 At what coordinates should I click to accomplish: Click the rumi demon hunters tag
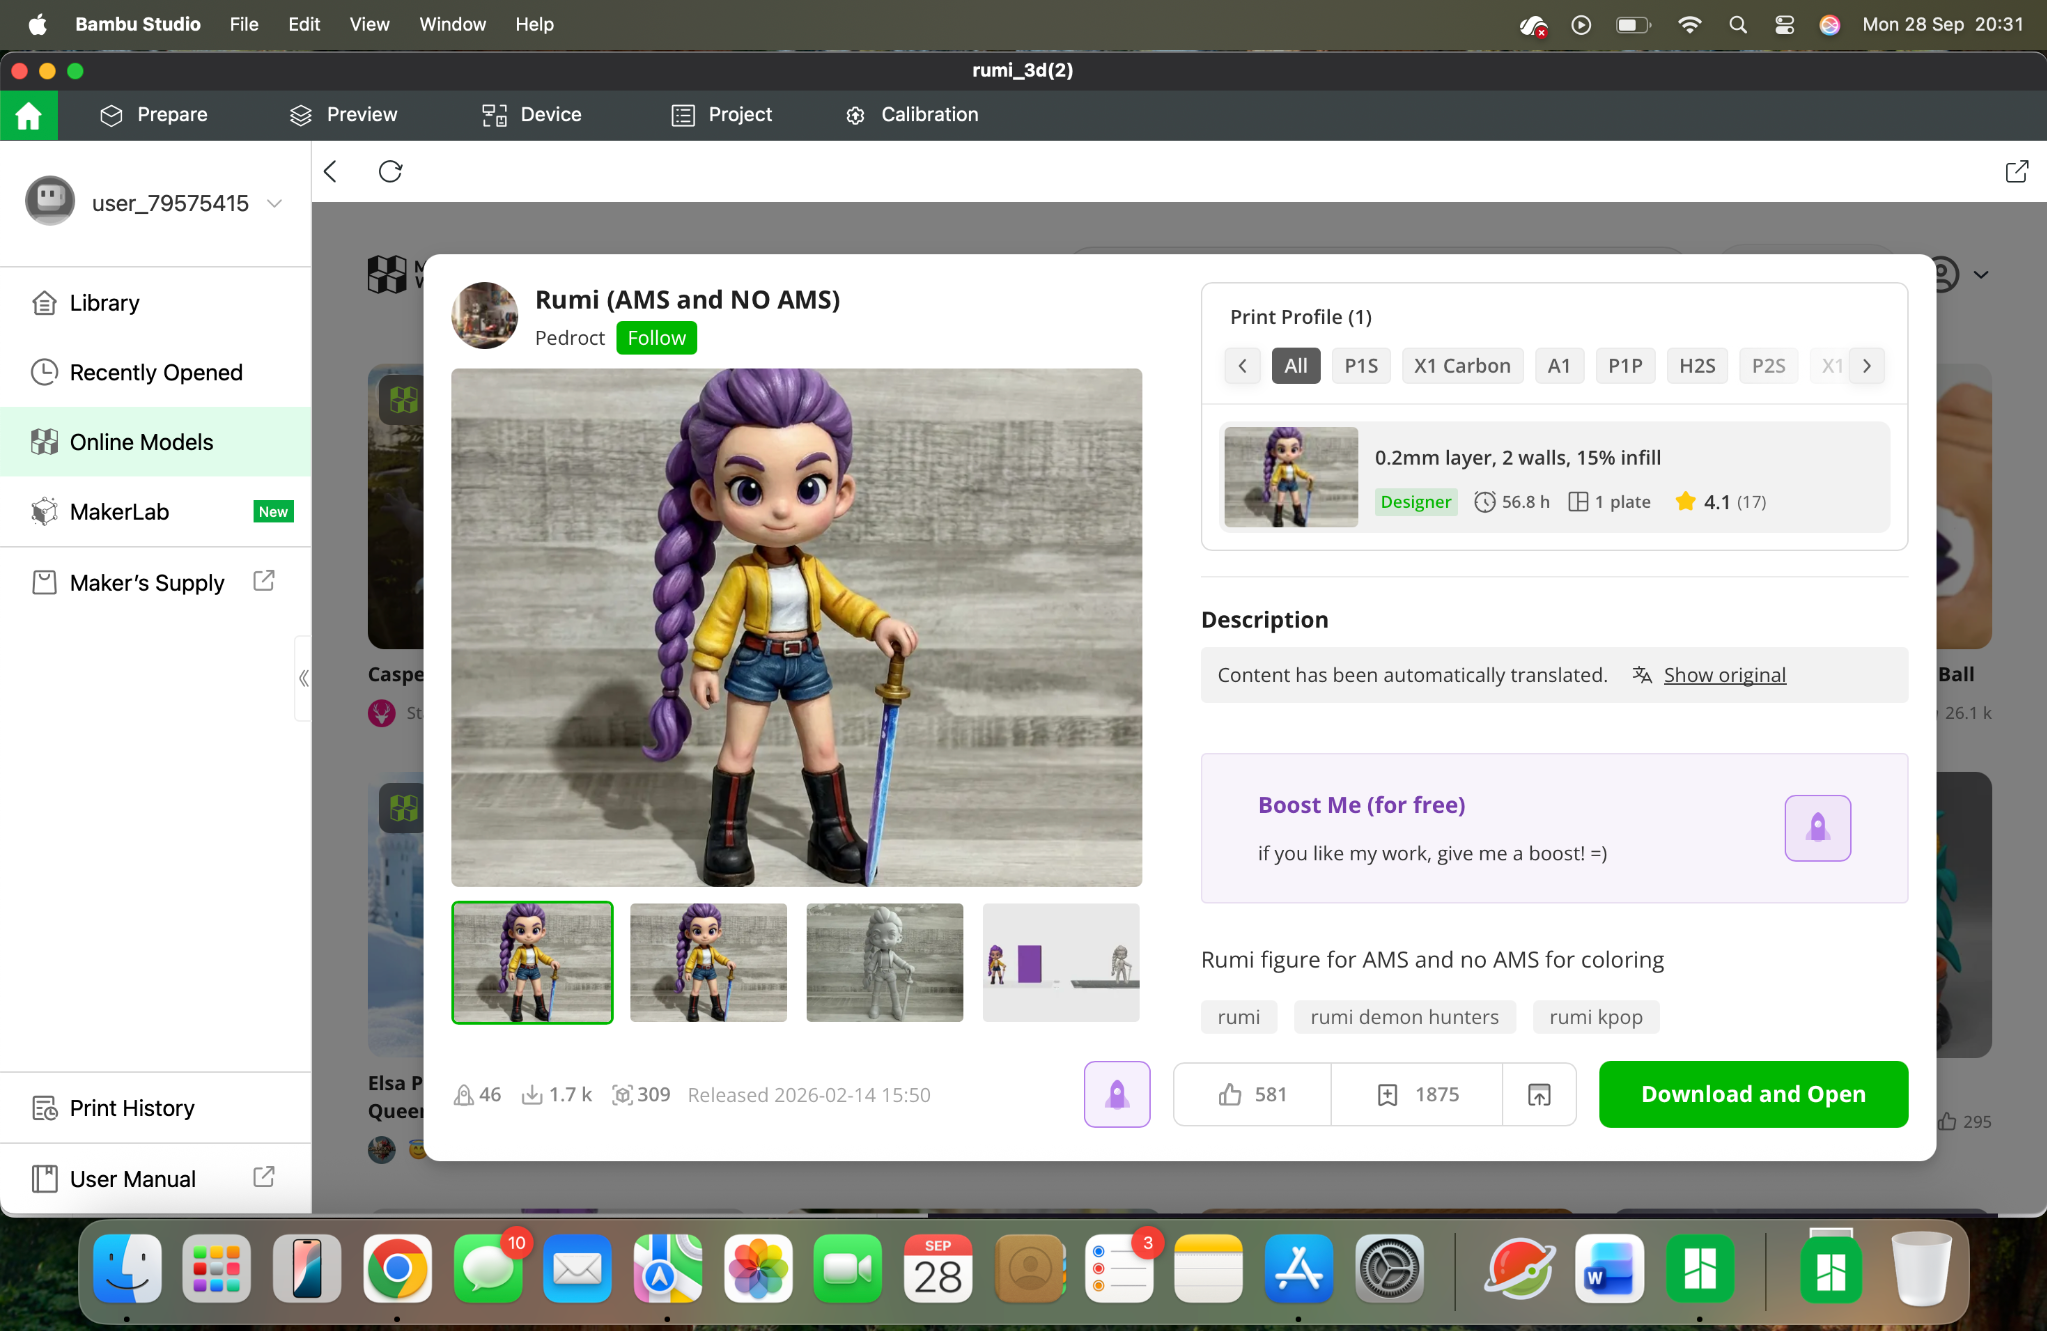click(1404, 1017)
